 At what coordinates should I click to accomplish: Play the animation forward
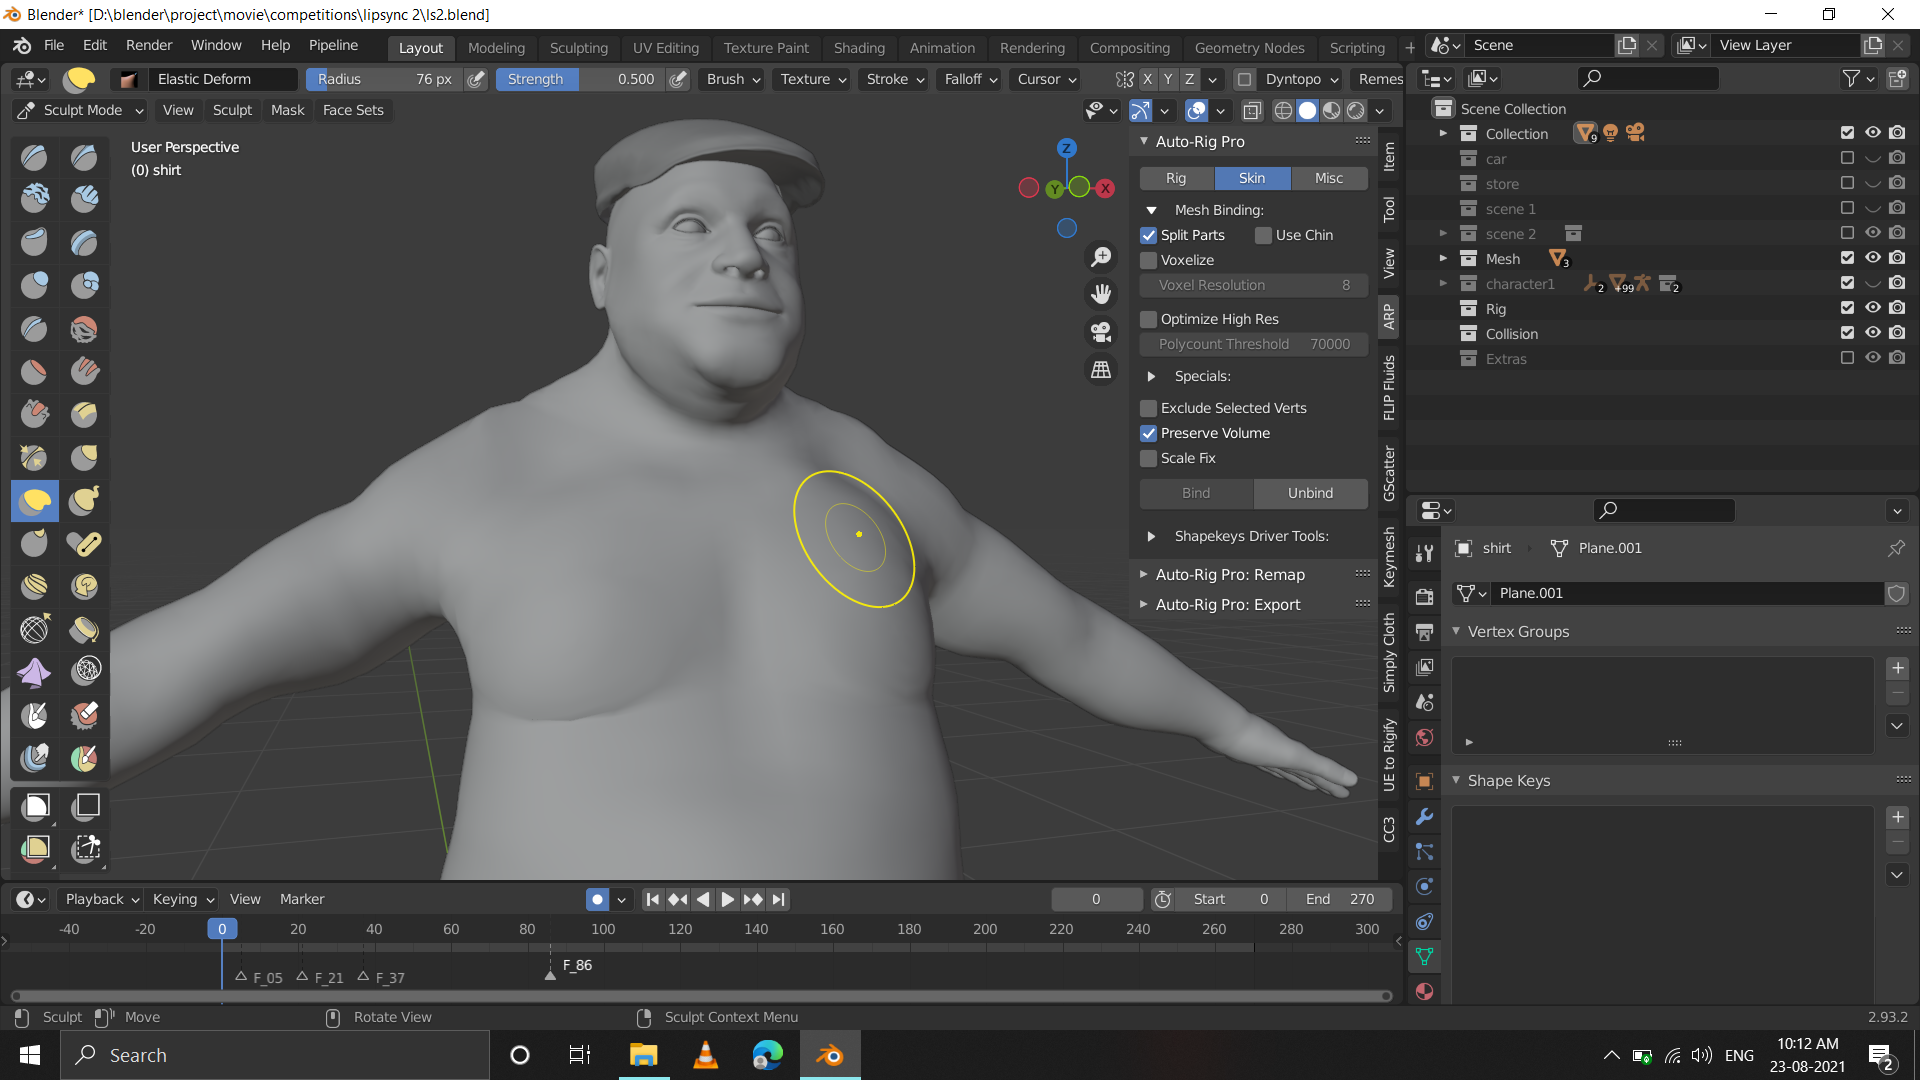(728, 899)
